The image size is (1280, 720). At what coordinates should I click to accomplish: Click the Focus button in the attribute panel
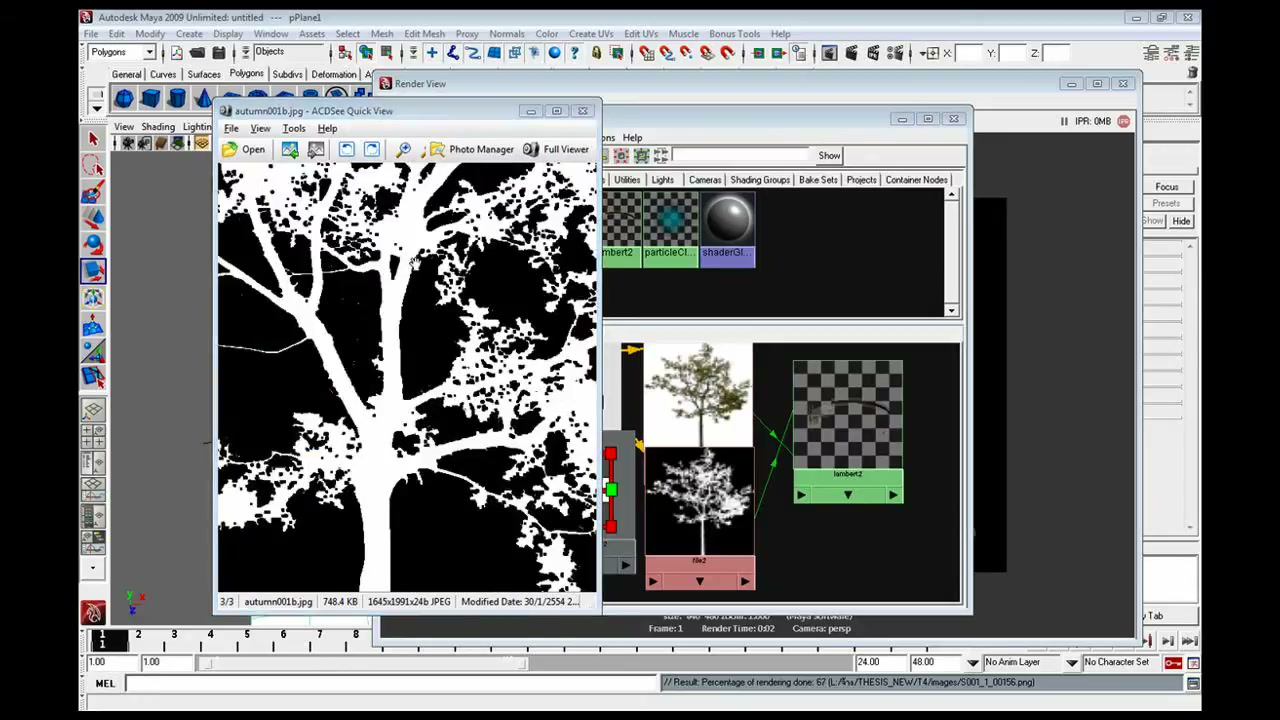tap(1167, 187)
